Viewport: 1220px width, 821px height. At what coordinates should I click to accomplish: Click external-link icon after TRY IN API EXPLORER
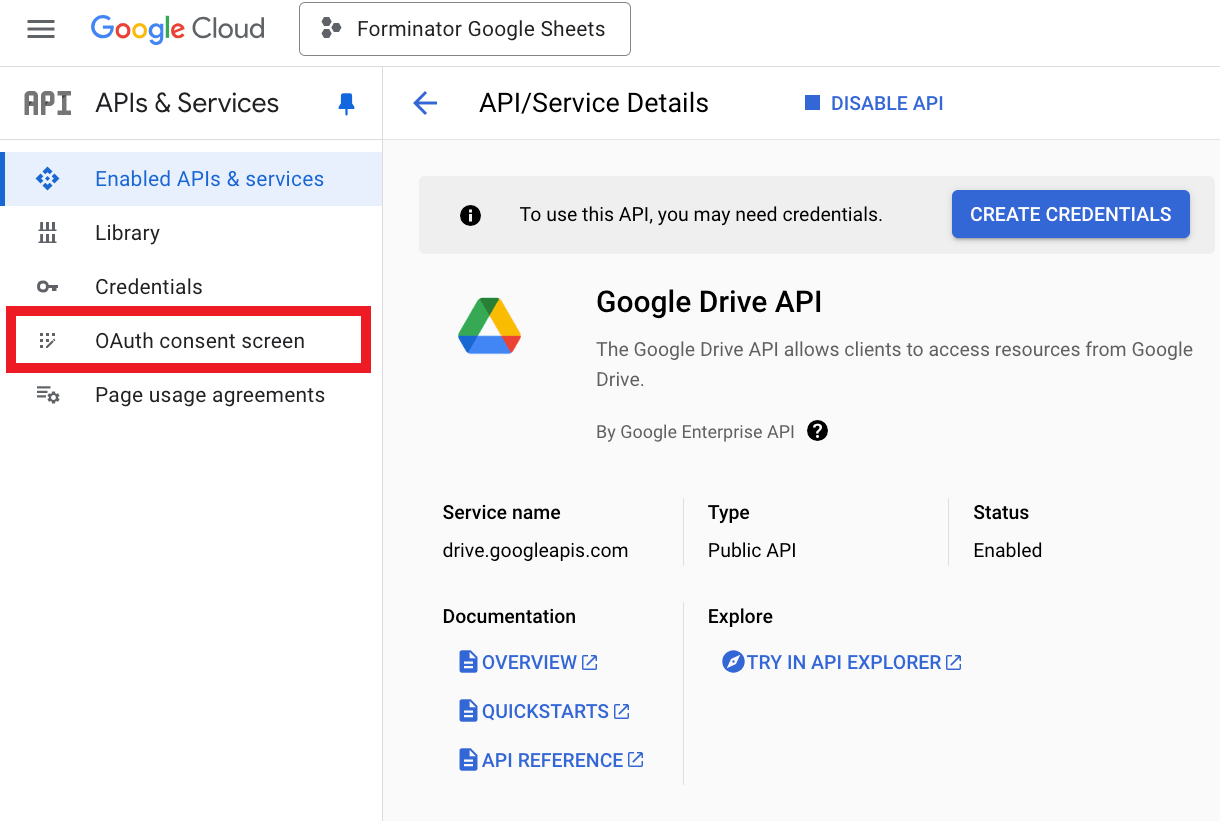(x=954, y=662)
